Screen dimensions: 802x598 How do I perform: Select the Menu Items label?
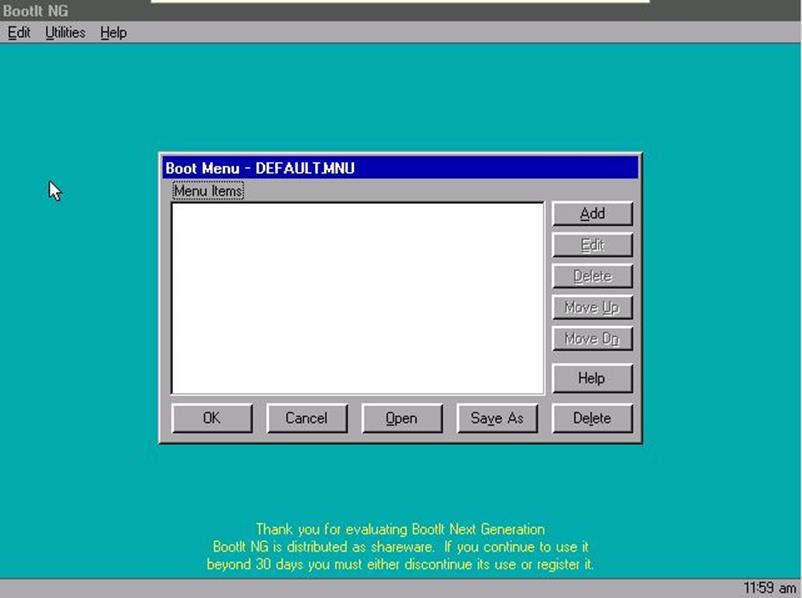point(208,191)
